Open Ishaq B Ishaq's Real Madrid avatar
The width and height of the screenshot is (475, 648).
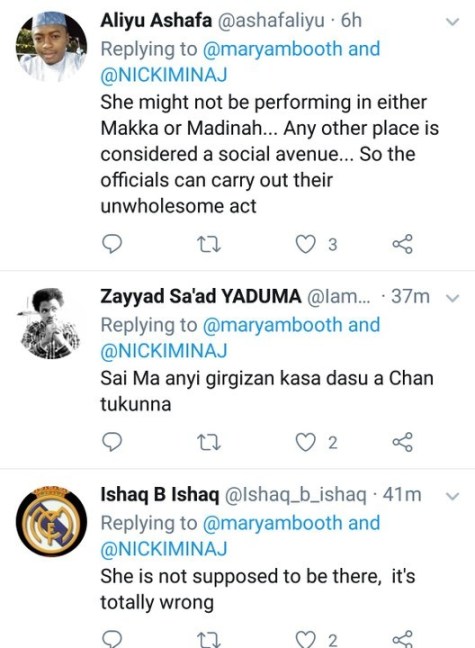[x=52, y=522]
